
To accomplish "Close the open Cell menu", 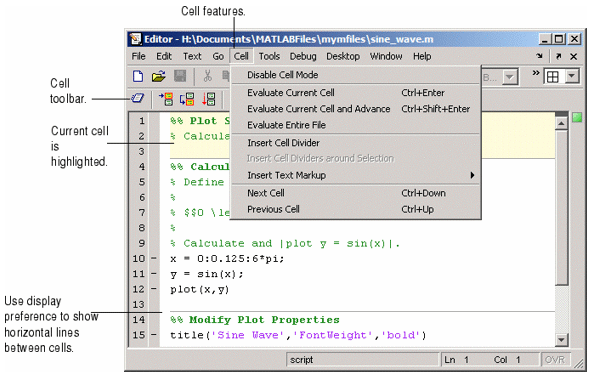I will [241, 56].
